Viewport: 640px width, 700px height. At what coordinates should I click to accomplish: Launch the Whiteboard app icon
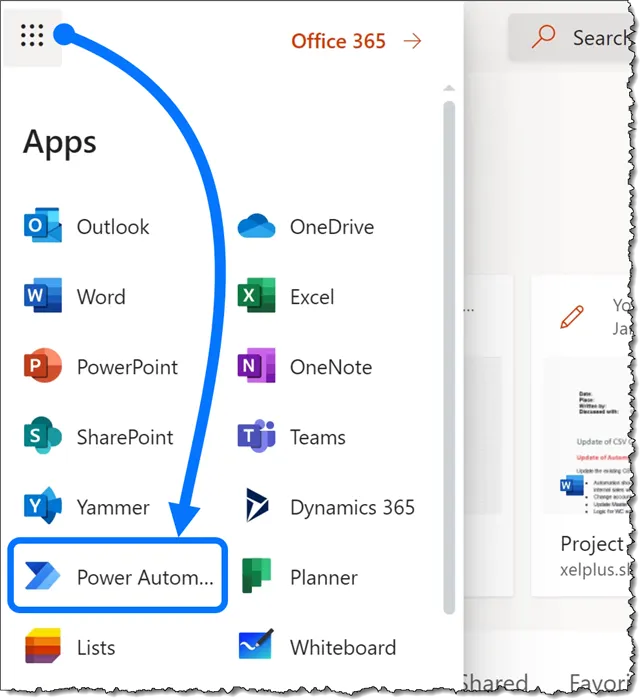(x=256, y=646)
